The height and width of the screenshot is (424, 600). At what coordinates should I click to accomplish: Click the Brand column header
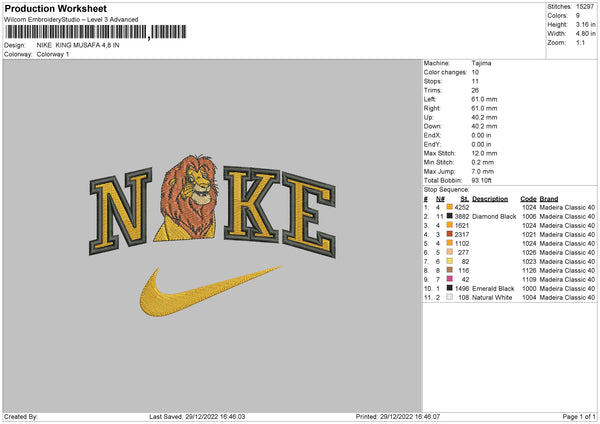[549, 199]
